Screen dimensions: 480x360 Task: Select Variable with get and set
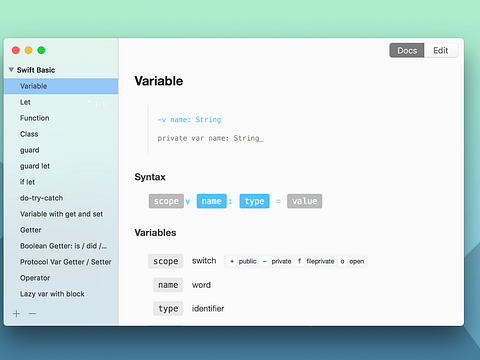coord(61,214)
